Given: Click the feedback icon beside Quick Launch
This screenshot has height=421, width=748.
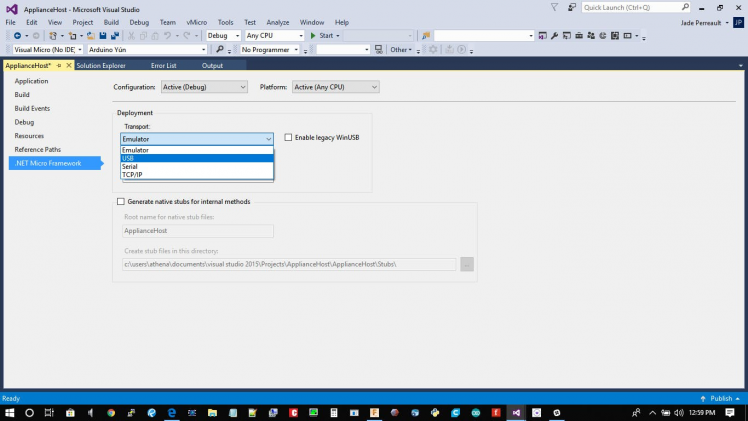Looking at the screenshot, I should click(569, 7).
